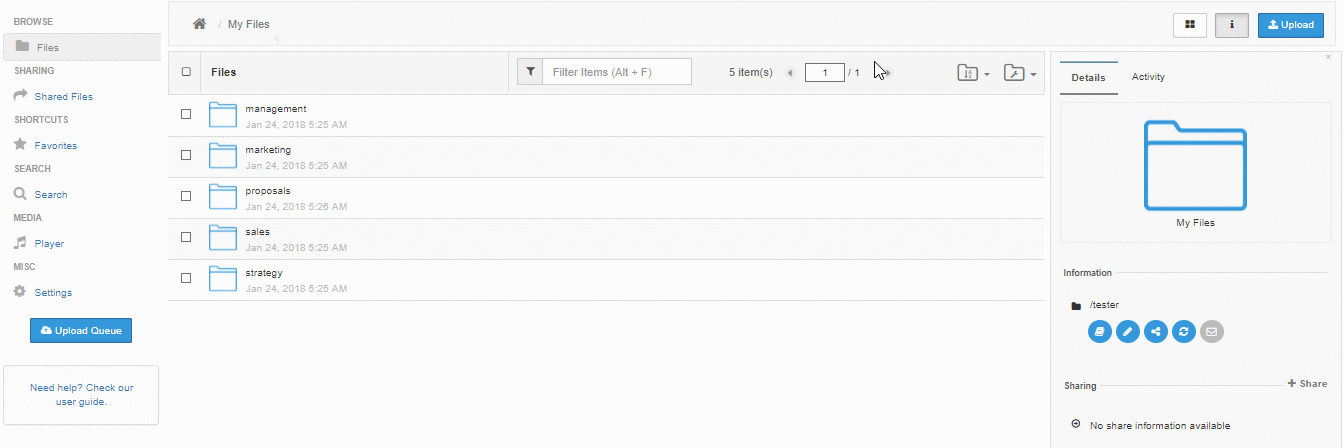Expand the folder tools wrench dropdown
1344x448 pixels.
coord(1019,73)
